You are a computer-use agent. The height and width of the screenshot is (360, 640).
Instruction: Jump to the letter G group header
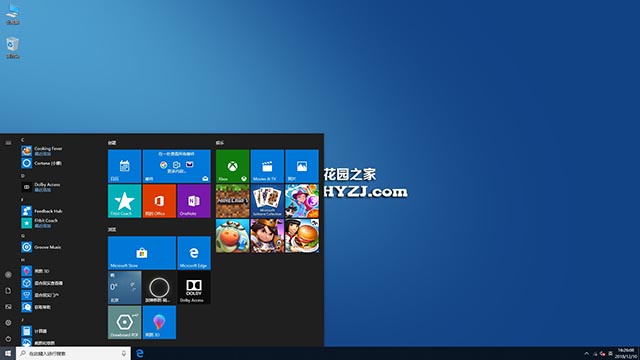[23, 236]
